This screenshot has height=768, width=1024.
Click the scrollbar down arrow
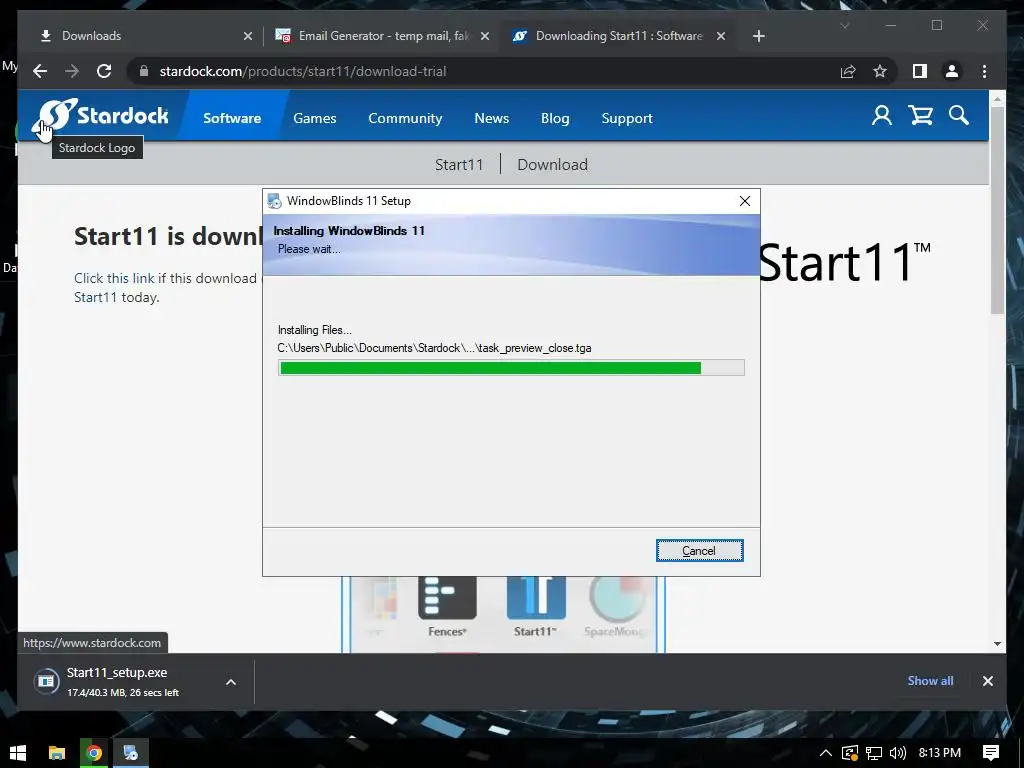tap(997, 644)
